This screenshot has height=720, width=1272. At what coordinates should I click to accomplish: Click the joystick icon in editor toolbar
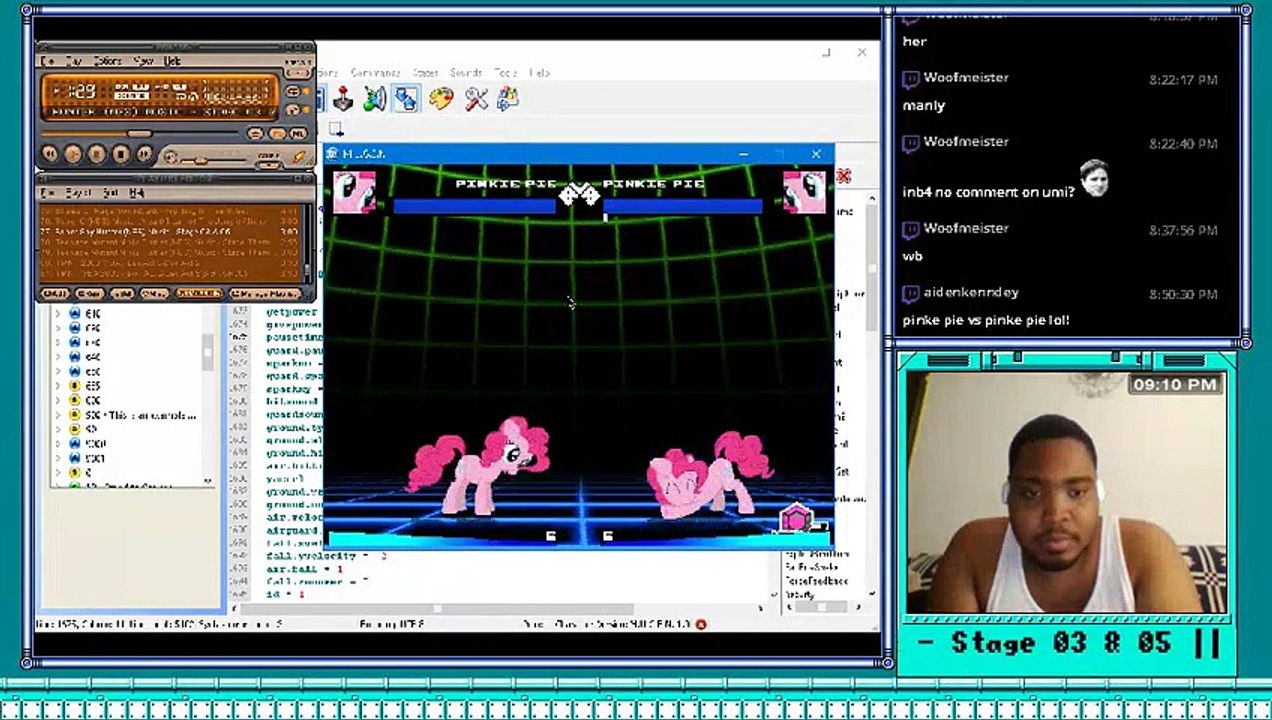point(343,99)
